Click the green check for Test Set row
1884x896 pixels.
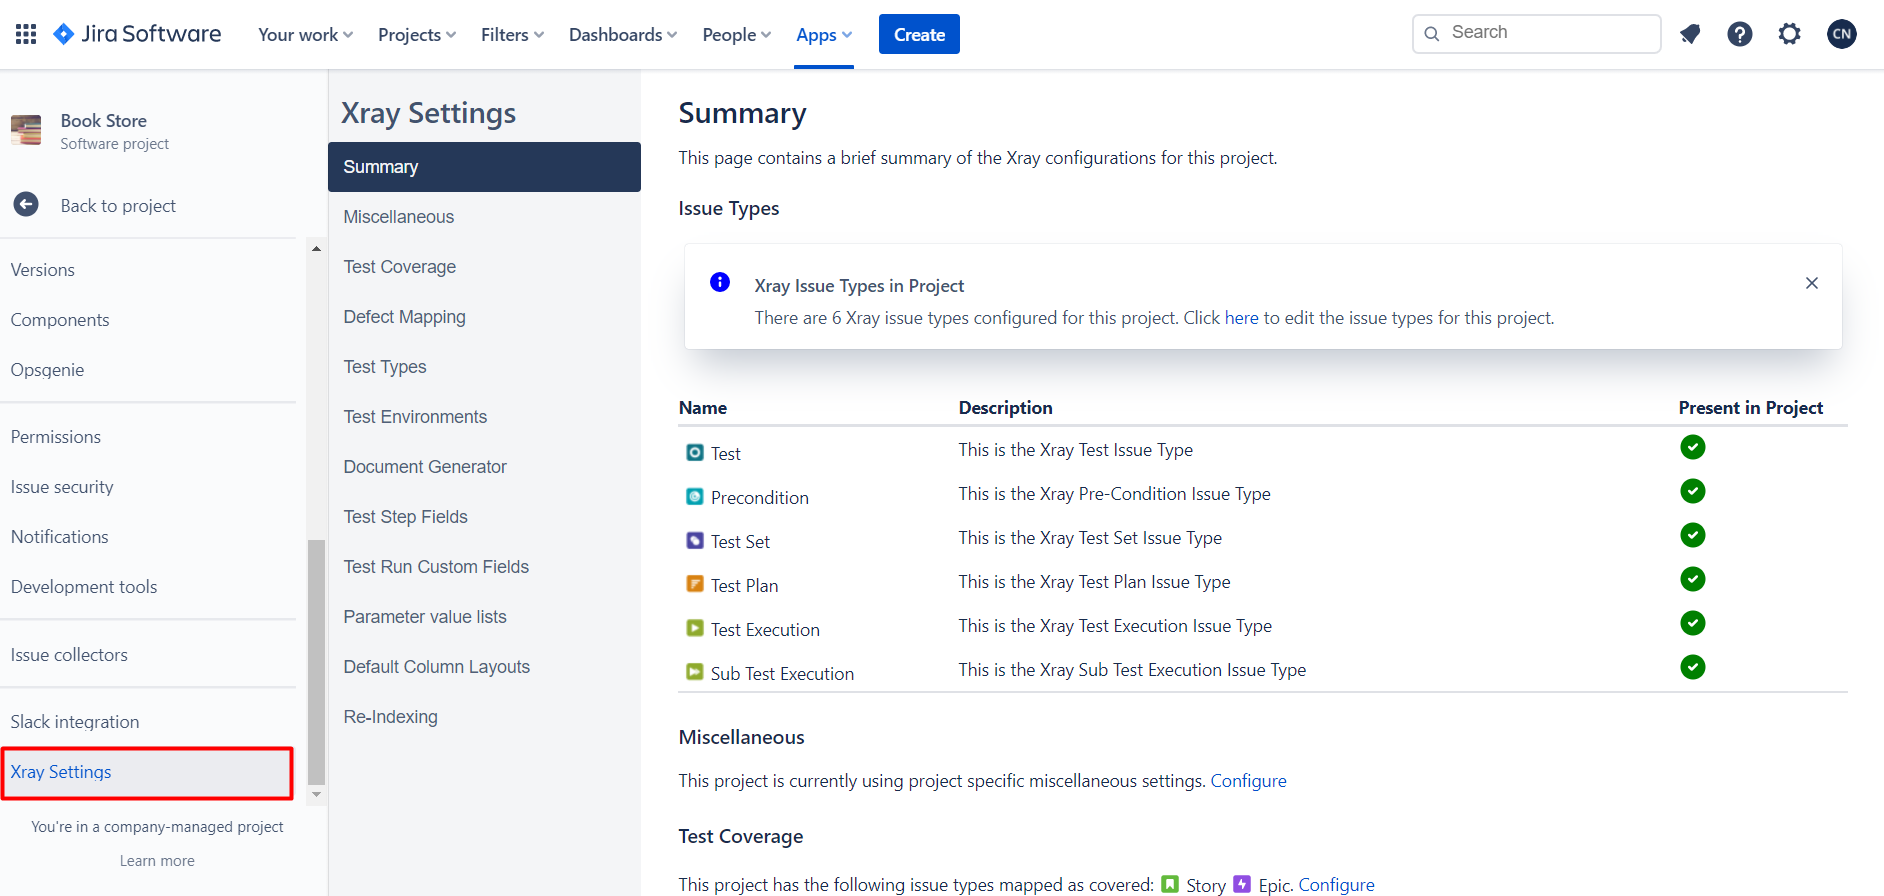click(1693, 535)
